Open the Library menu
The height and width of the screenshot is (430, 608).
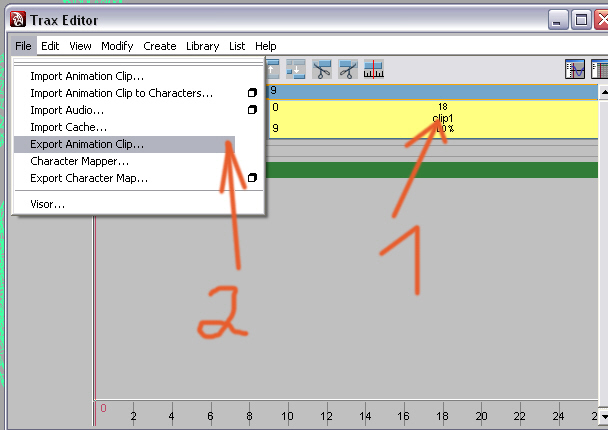point(202,46)
